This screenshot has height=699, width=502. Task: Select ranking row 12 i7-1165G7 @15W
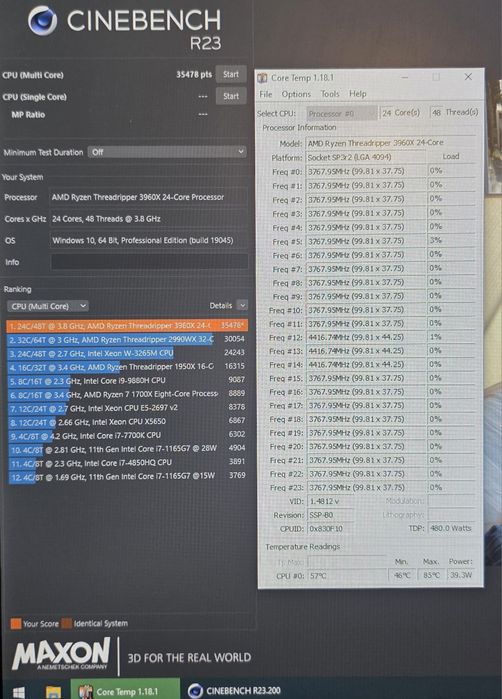click(x=127, y=476)
